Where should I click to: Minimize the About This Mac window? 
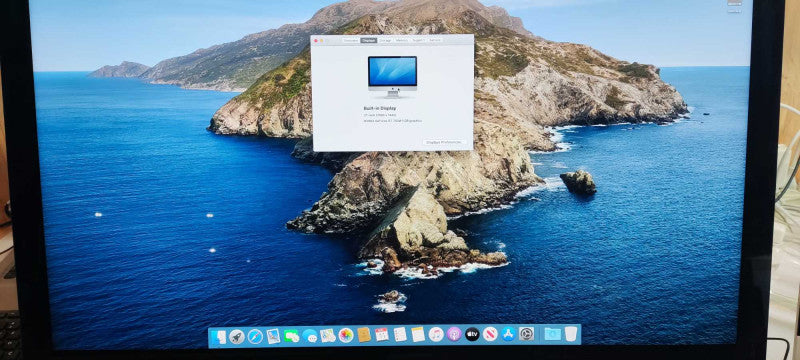[x=321, y=40]
